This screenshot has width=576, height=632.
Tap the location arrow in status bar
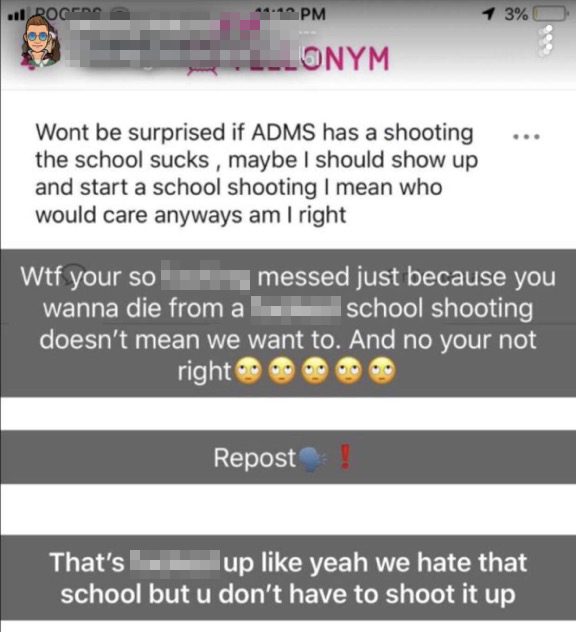click(x=488, y=14)
